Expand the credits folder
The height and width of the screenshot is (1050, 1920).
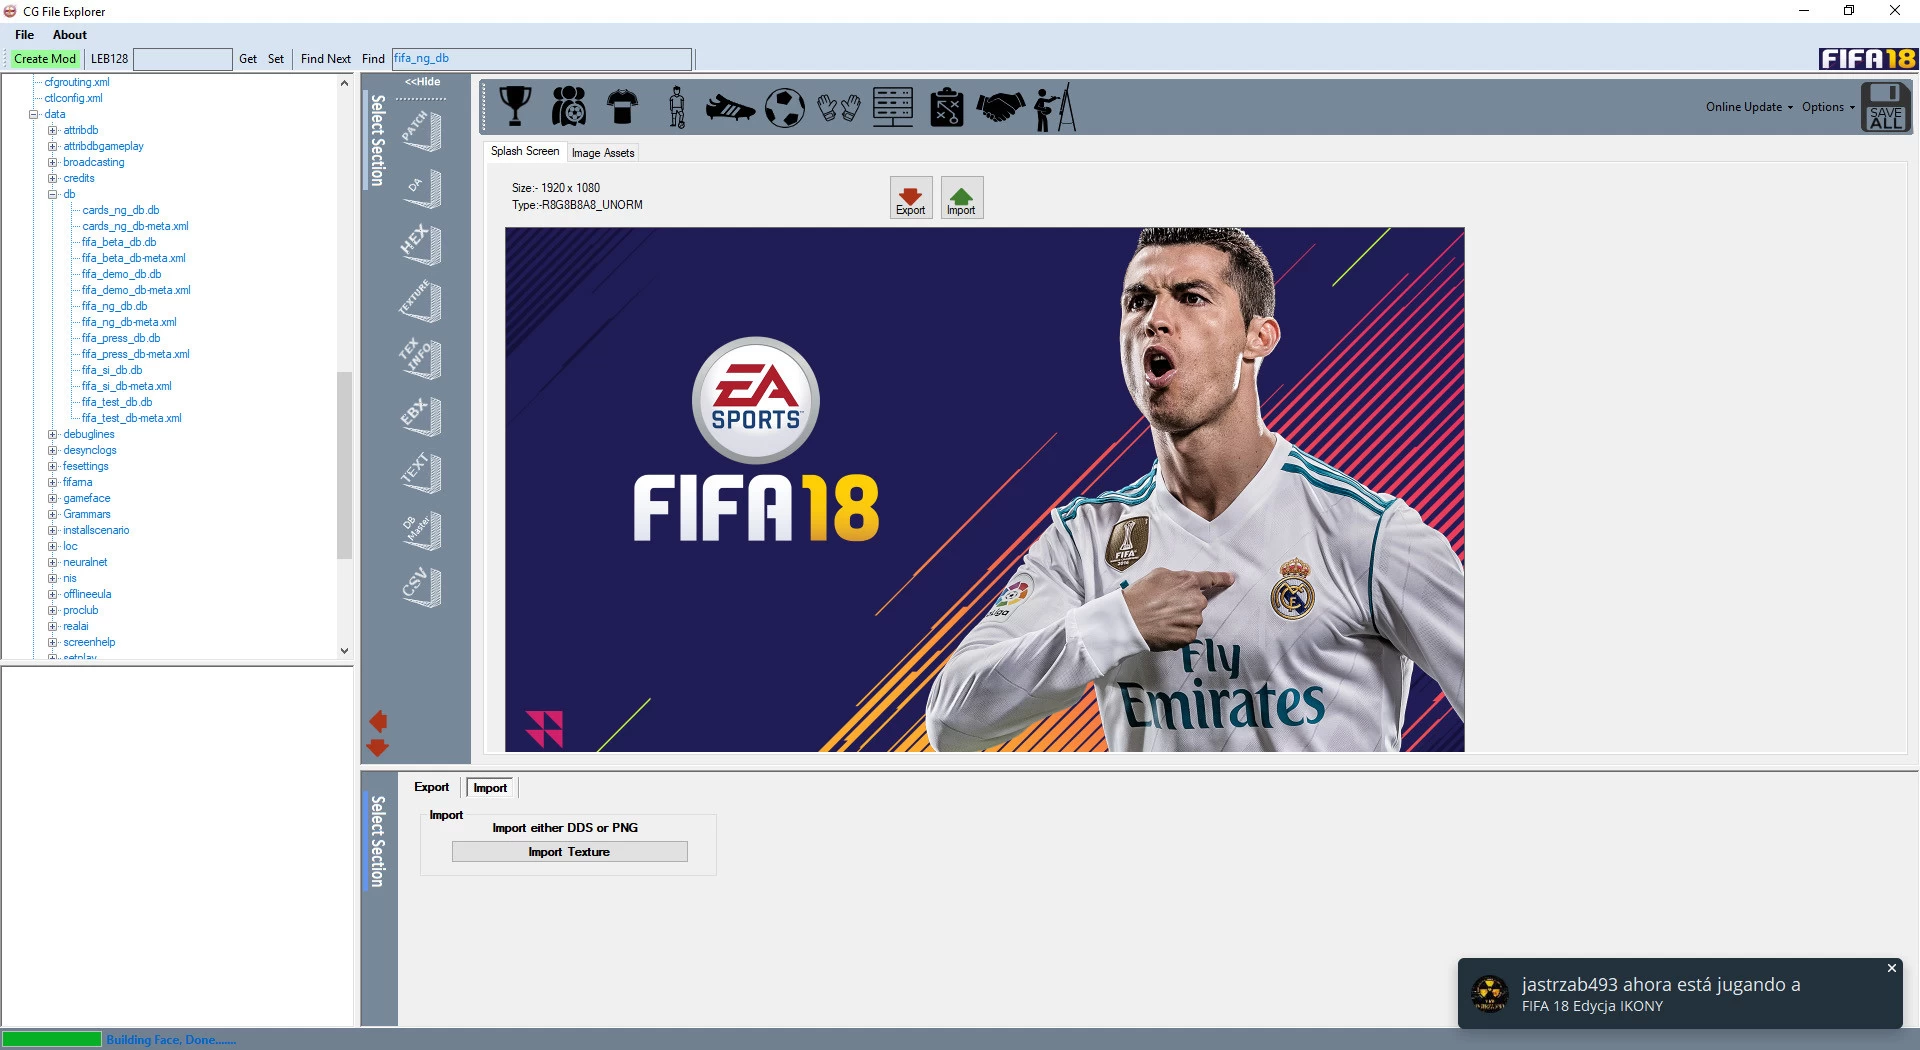tap(53, 178)
